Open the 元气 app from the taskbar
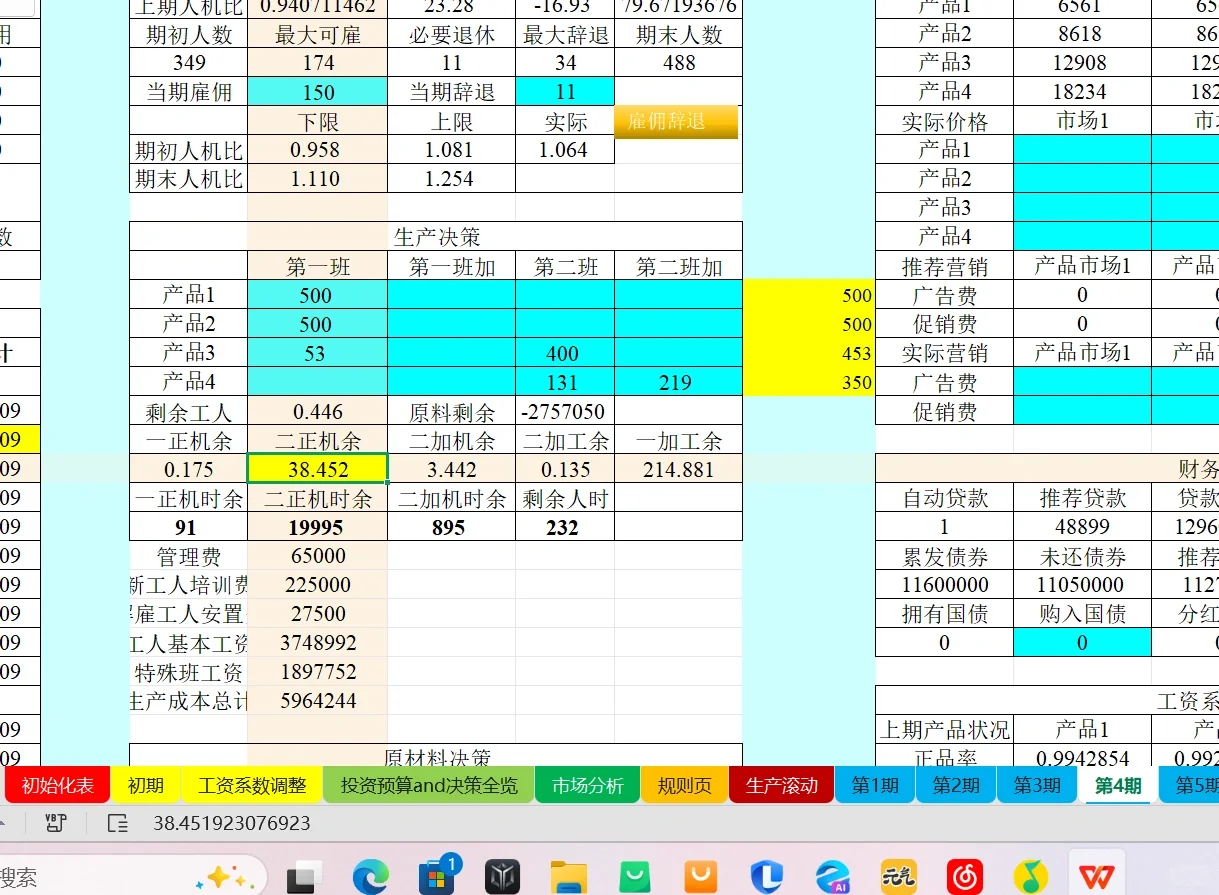 (x=898, y=875)
